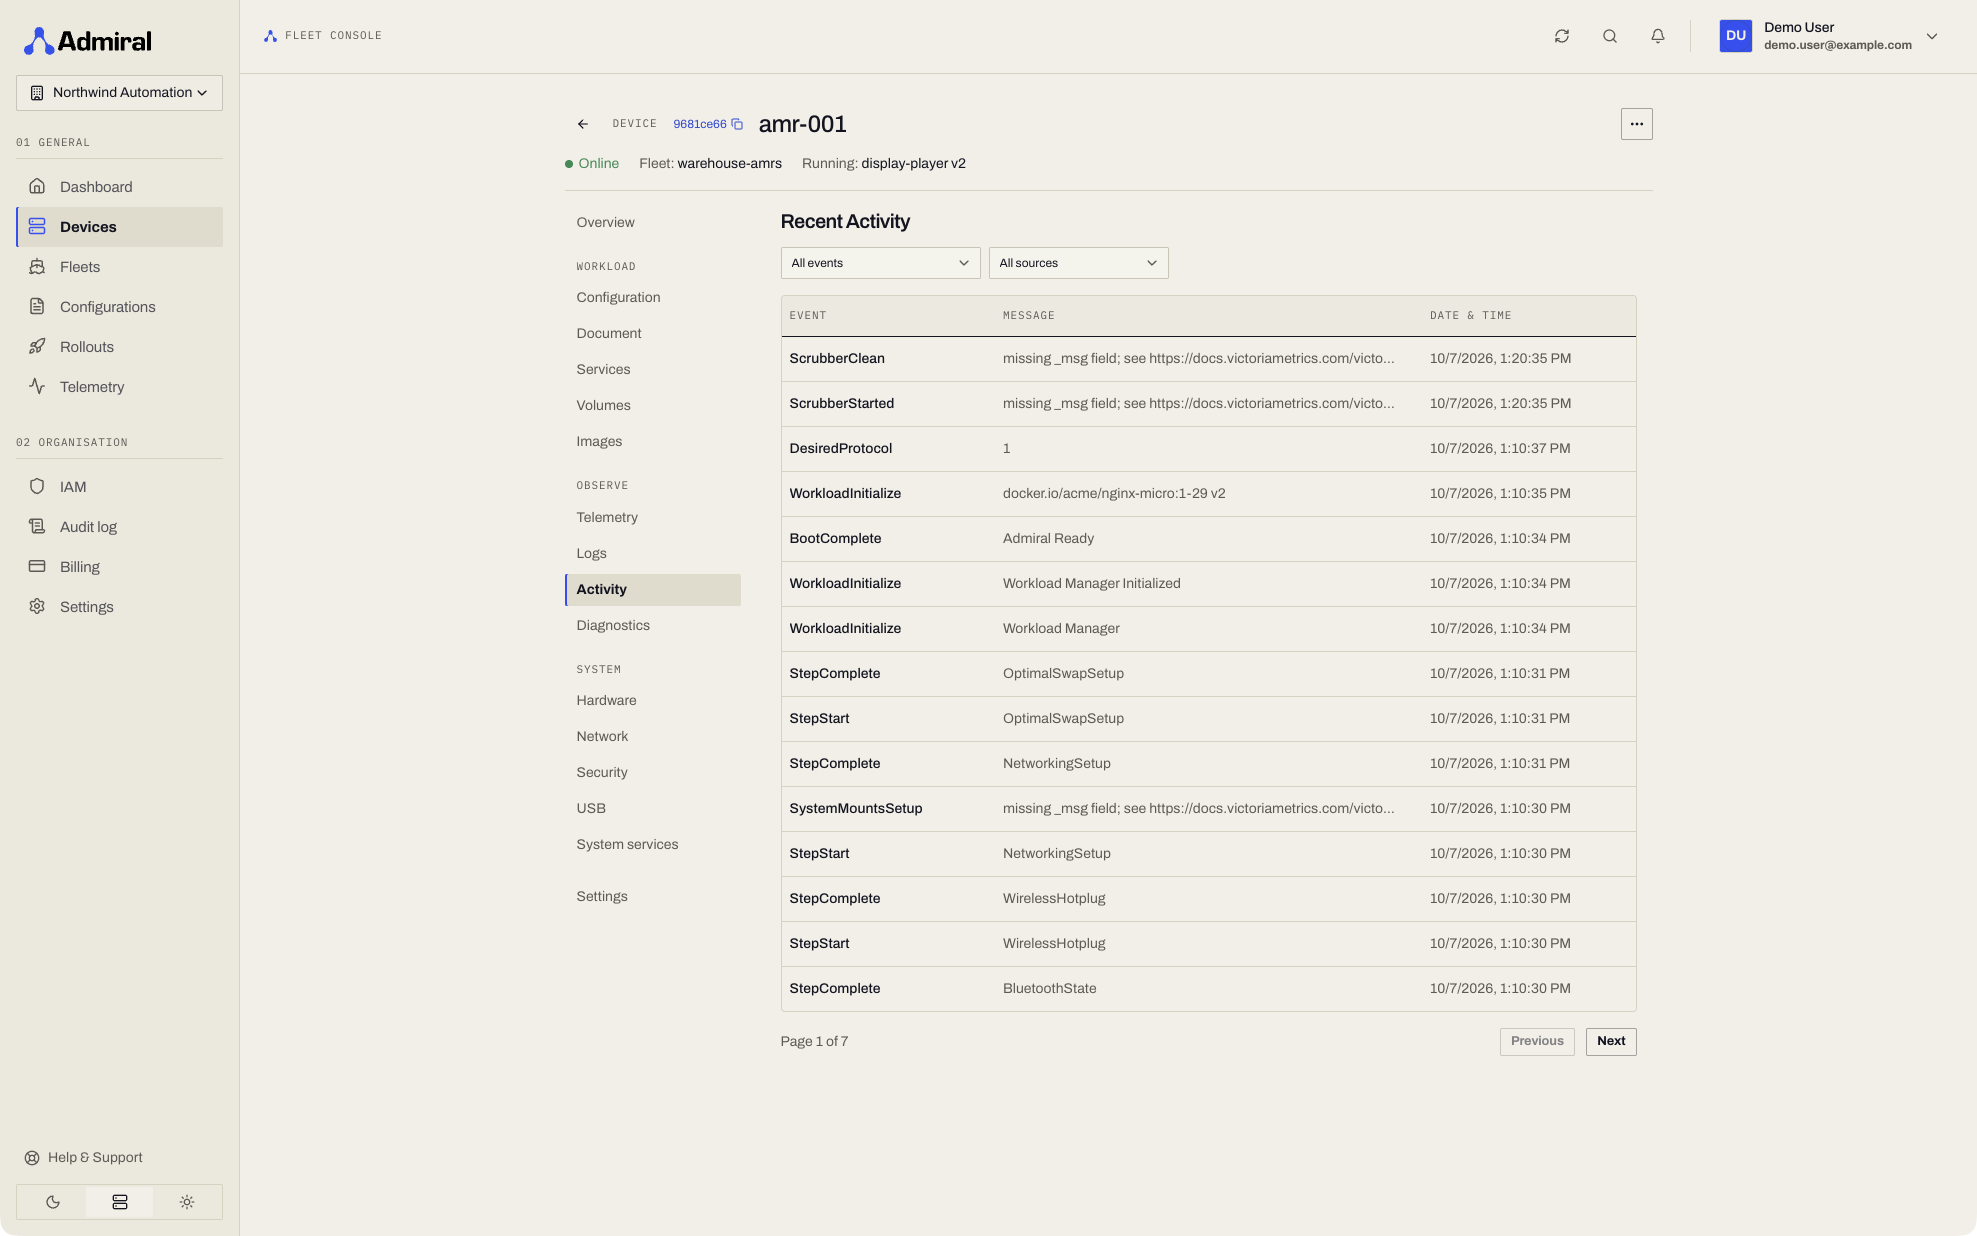The width and height of the screenshot is (1977, 1236).
Task: Click the Previous page button
Action: (1537, 1041)
